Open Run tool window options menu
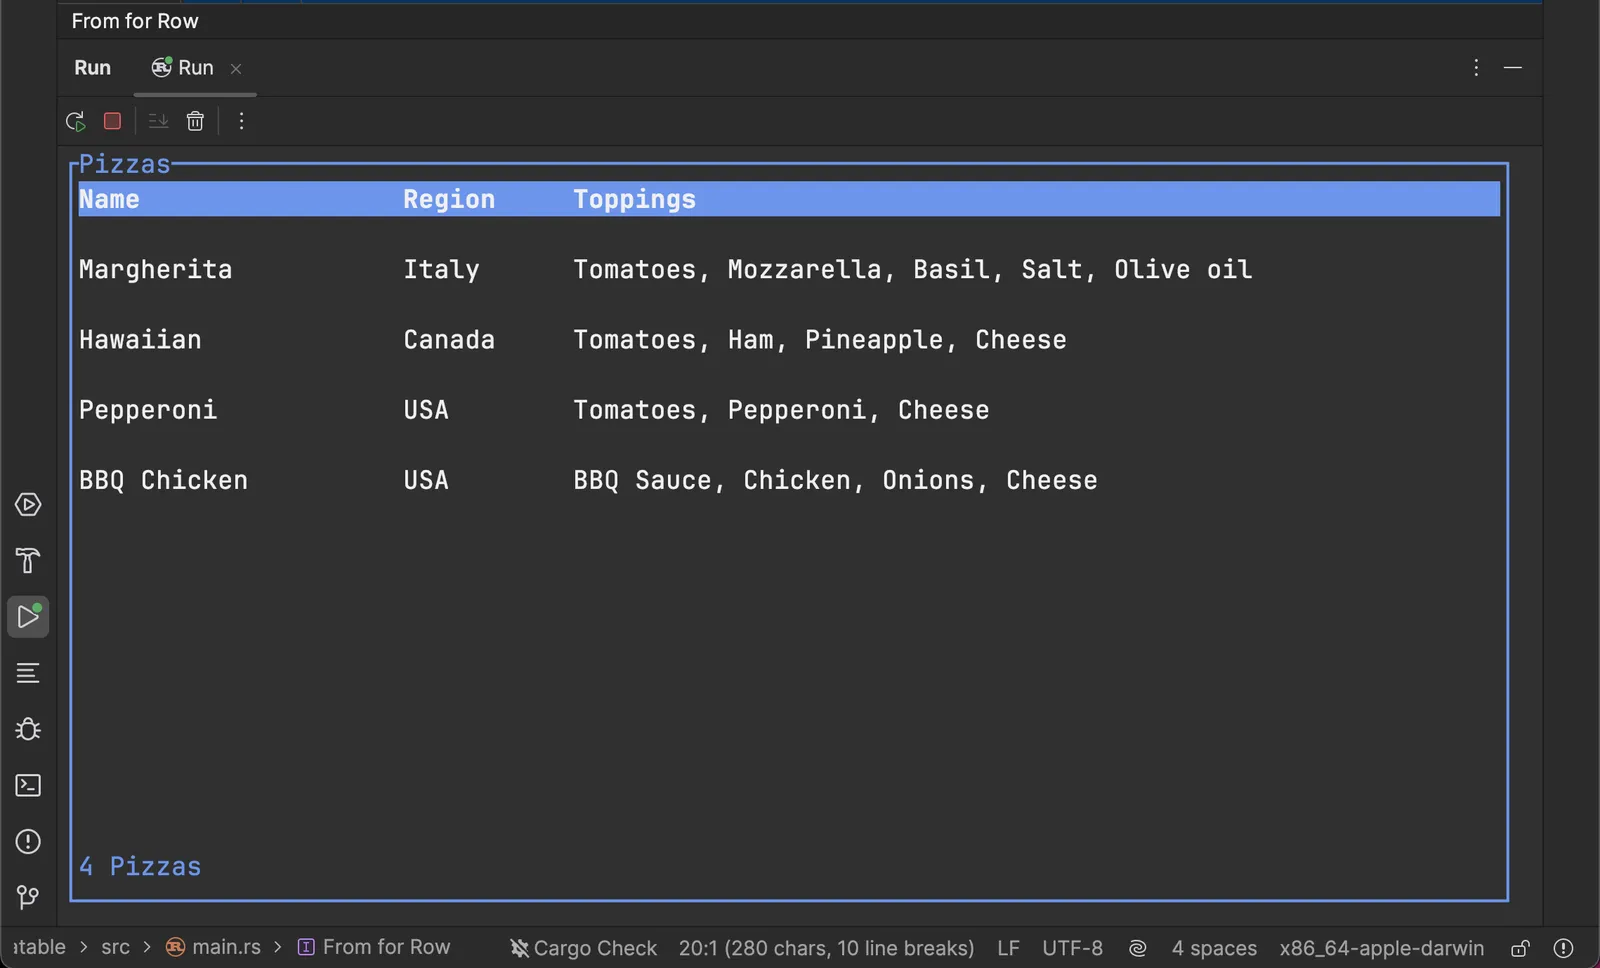 (1476, 68)
